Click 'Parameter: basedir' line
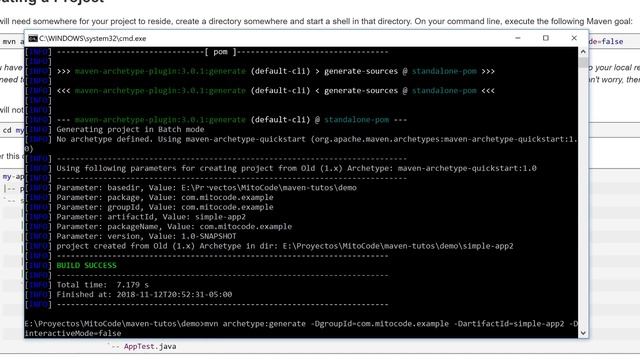640x360 pixels. (x=207, y=188)
